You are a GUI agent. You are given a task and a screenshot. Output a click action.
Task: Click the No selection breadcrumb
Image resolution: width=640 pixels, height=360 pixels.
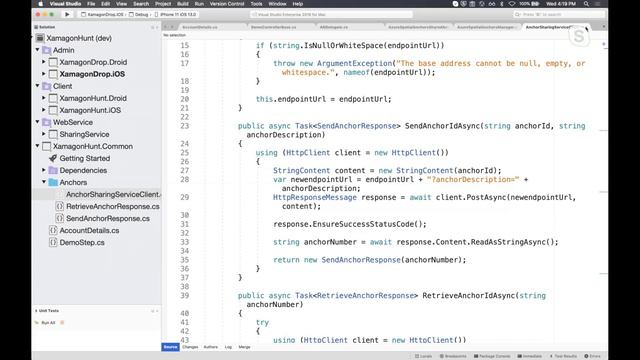pyautogui.click(x=174, y=35)
